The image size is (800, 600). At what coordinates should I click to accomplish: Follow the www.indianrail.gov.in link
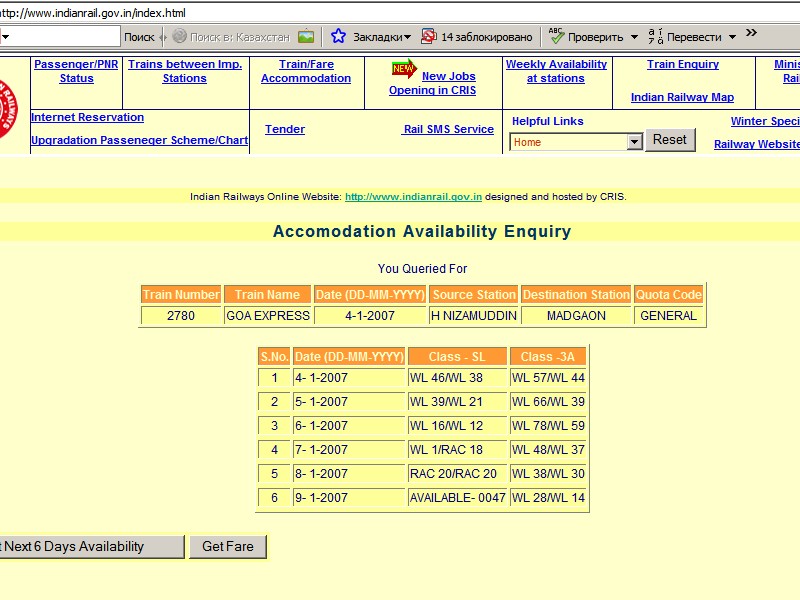pyautogui.click(x=413, y=197)
